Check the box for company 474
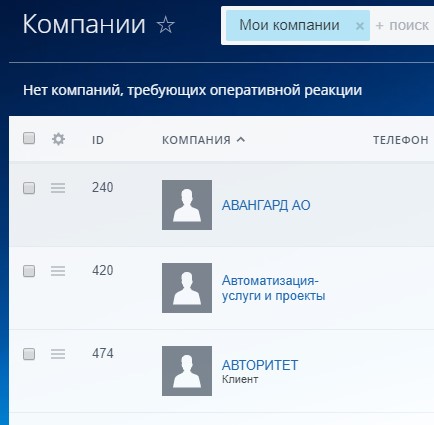This screenshot has width=434, height=425. [29, 354]
